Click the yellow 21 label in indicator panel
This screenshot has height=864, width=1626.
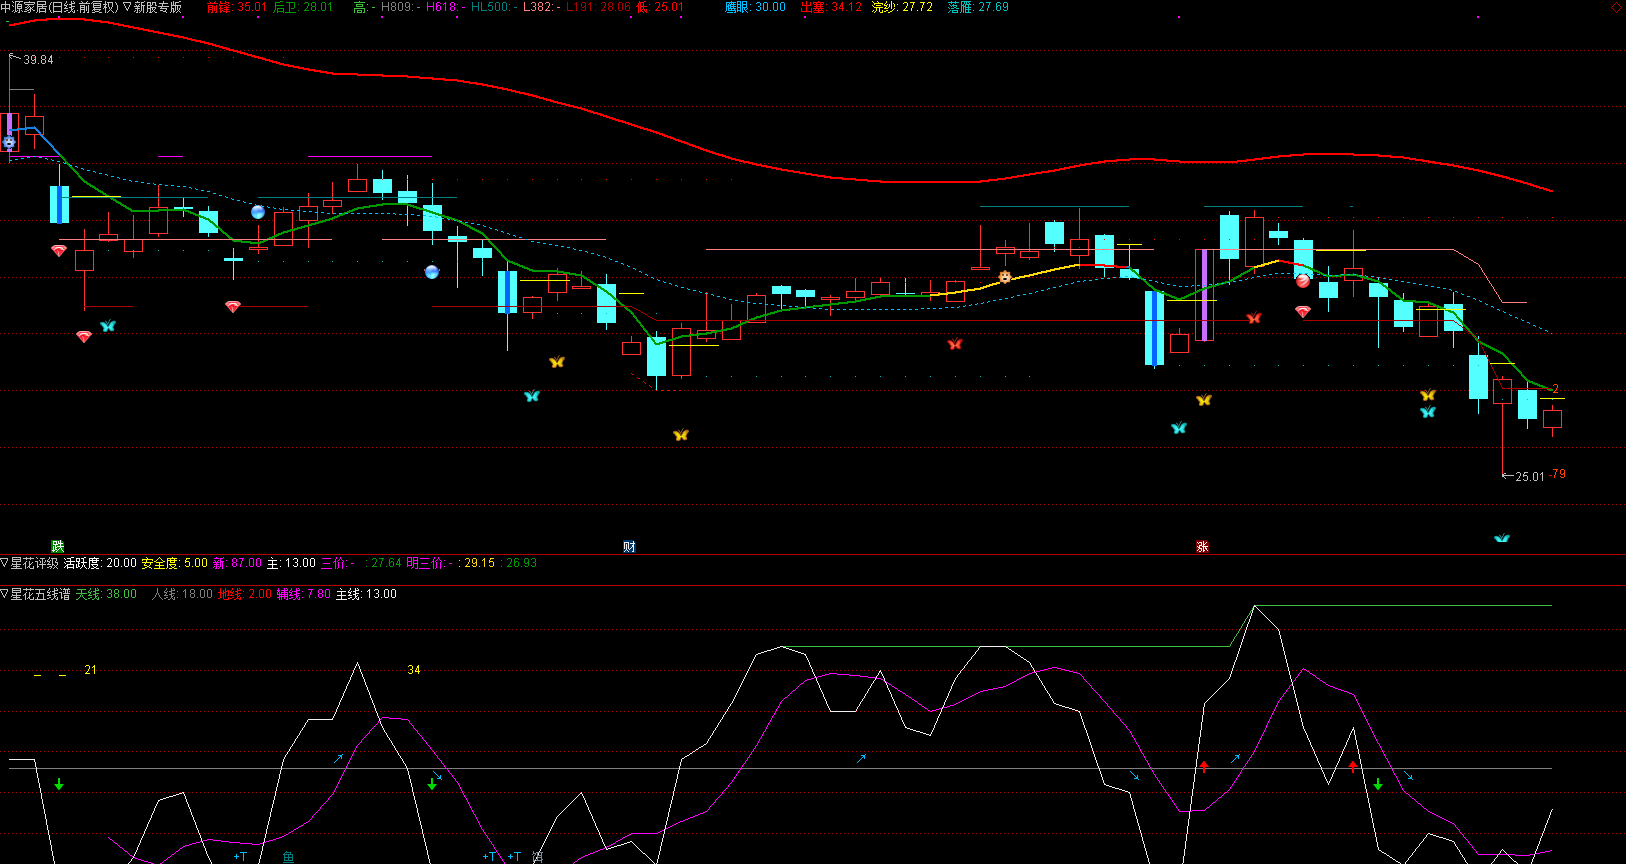90,670
